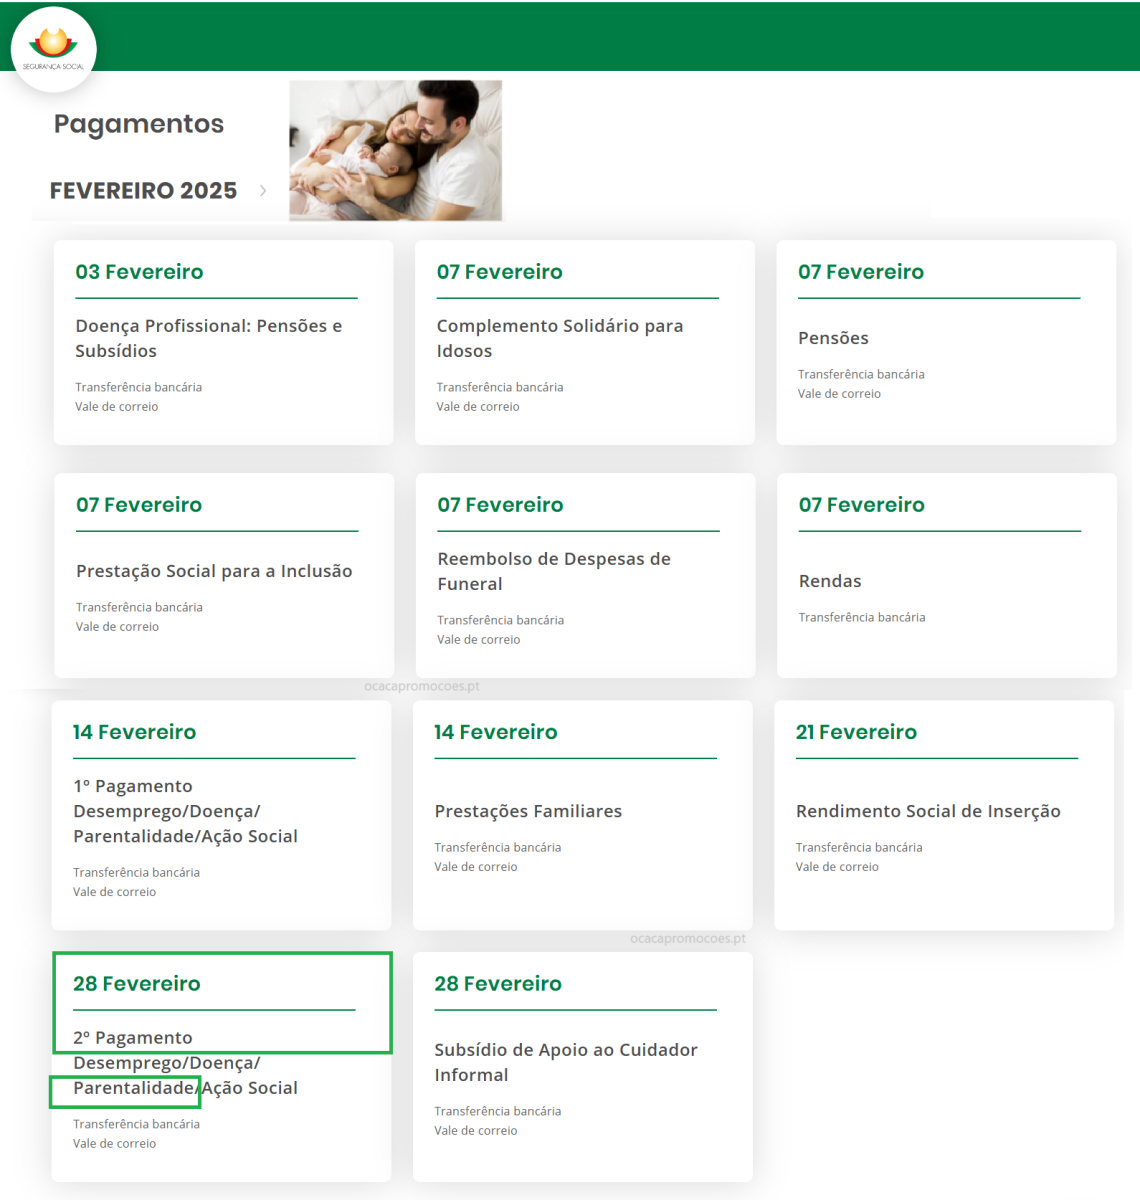Click Transferência bancária under Rendimento Social de Inserção
Screen dimensions: 1140x1200
click(859, 847)
